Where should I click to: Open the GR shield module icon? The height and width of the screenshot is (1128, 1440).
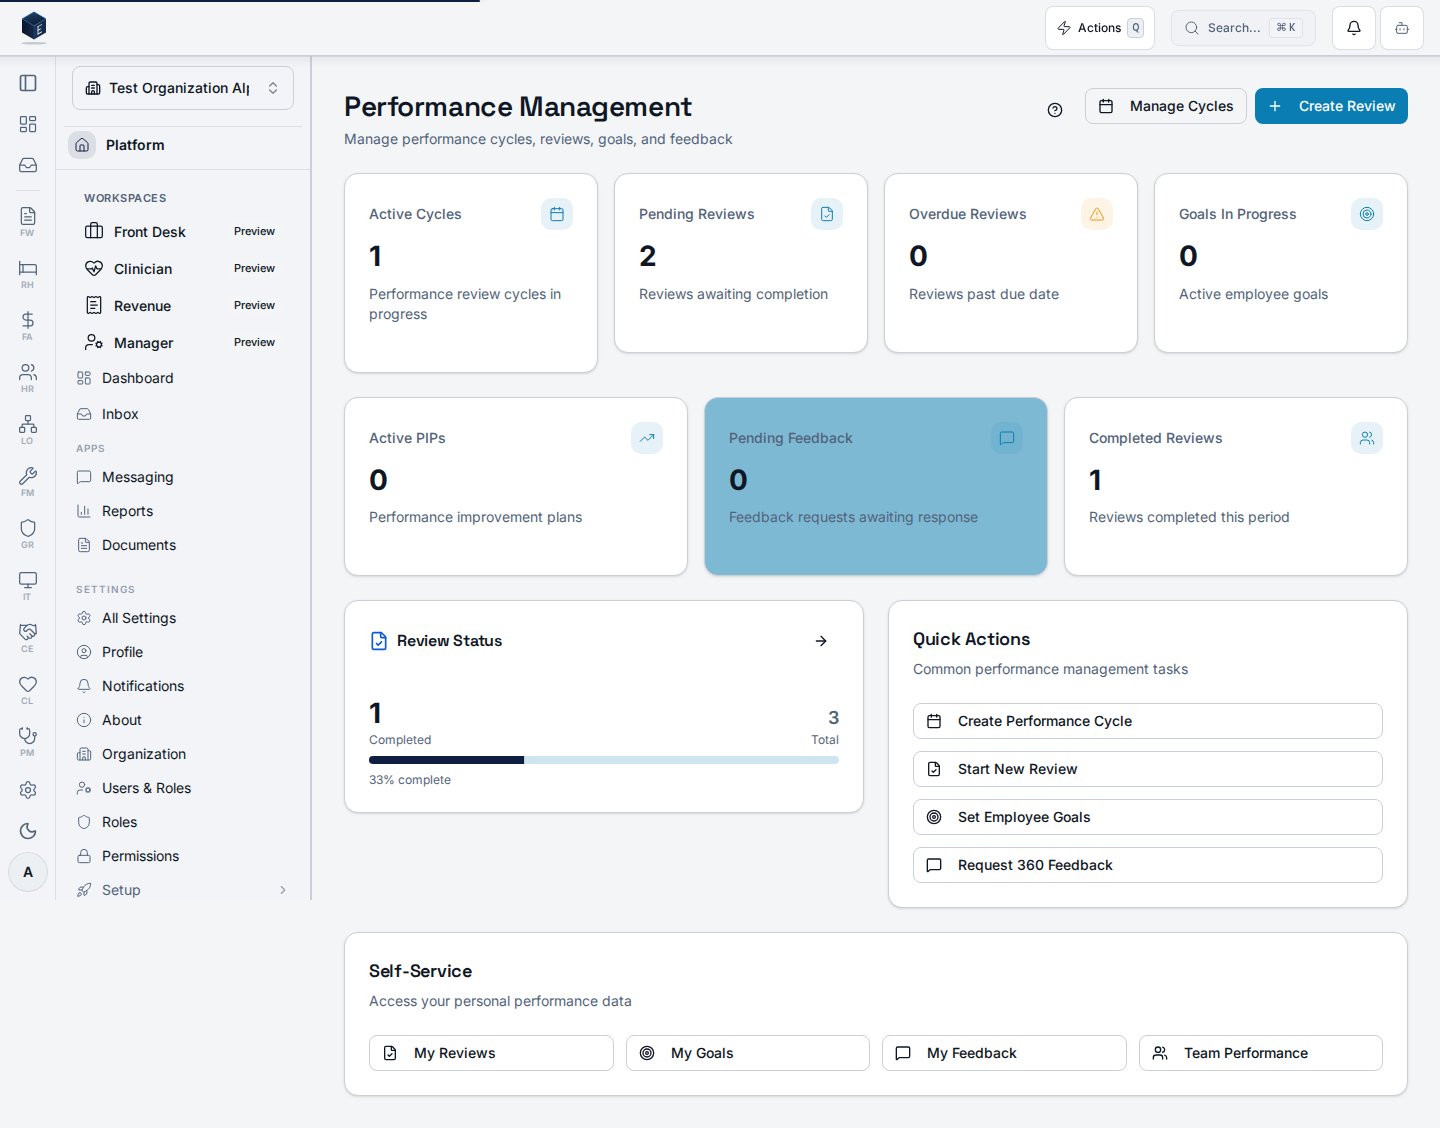[x=28, y=533]
